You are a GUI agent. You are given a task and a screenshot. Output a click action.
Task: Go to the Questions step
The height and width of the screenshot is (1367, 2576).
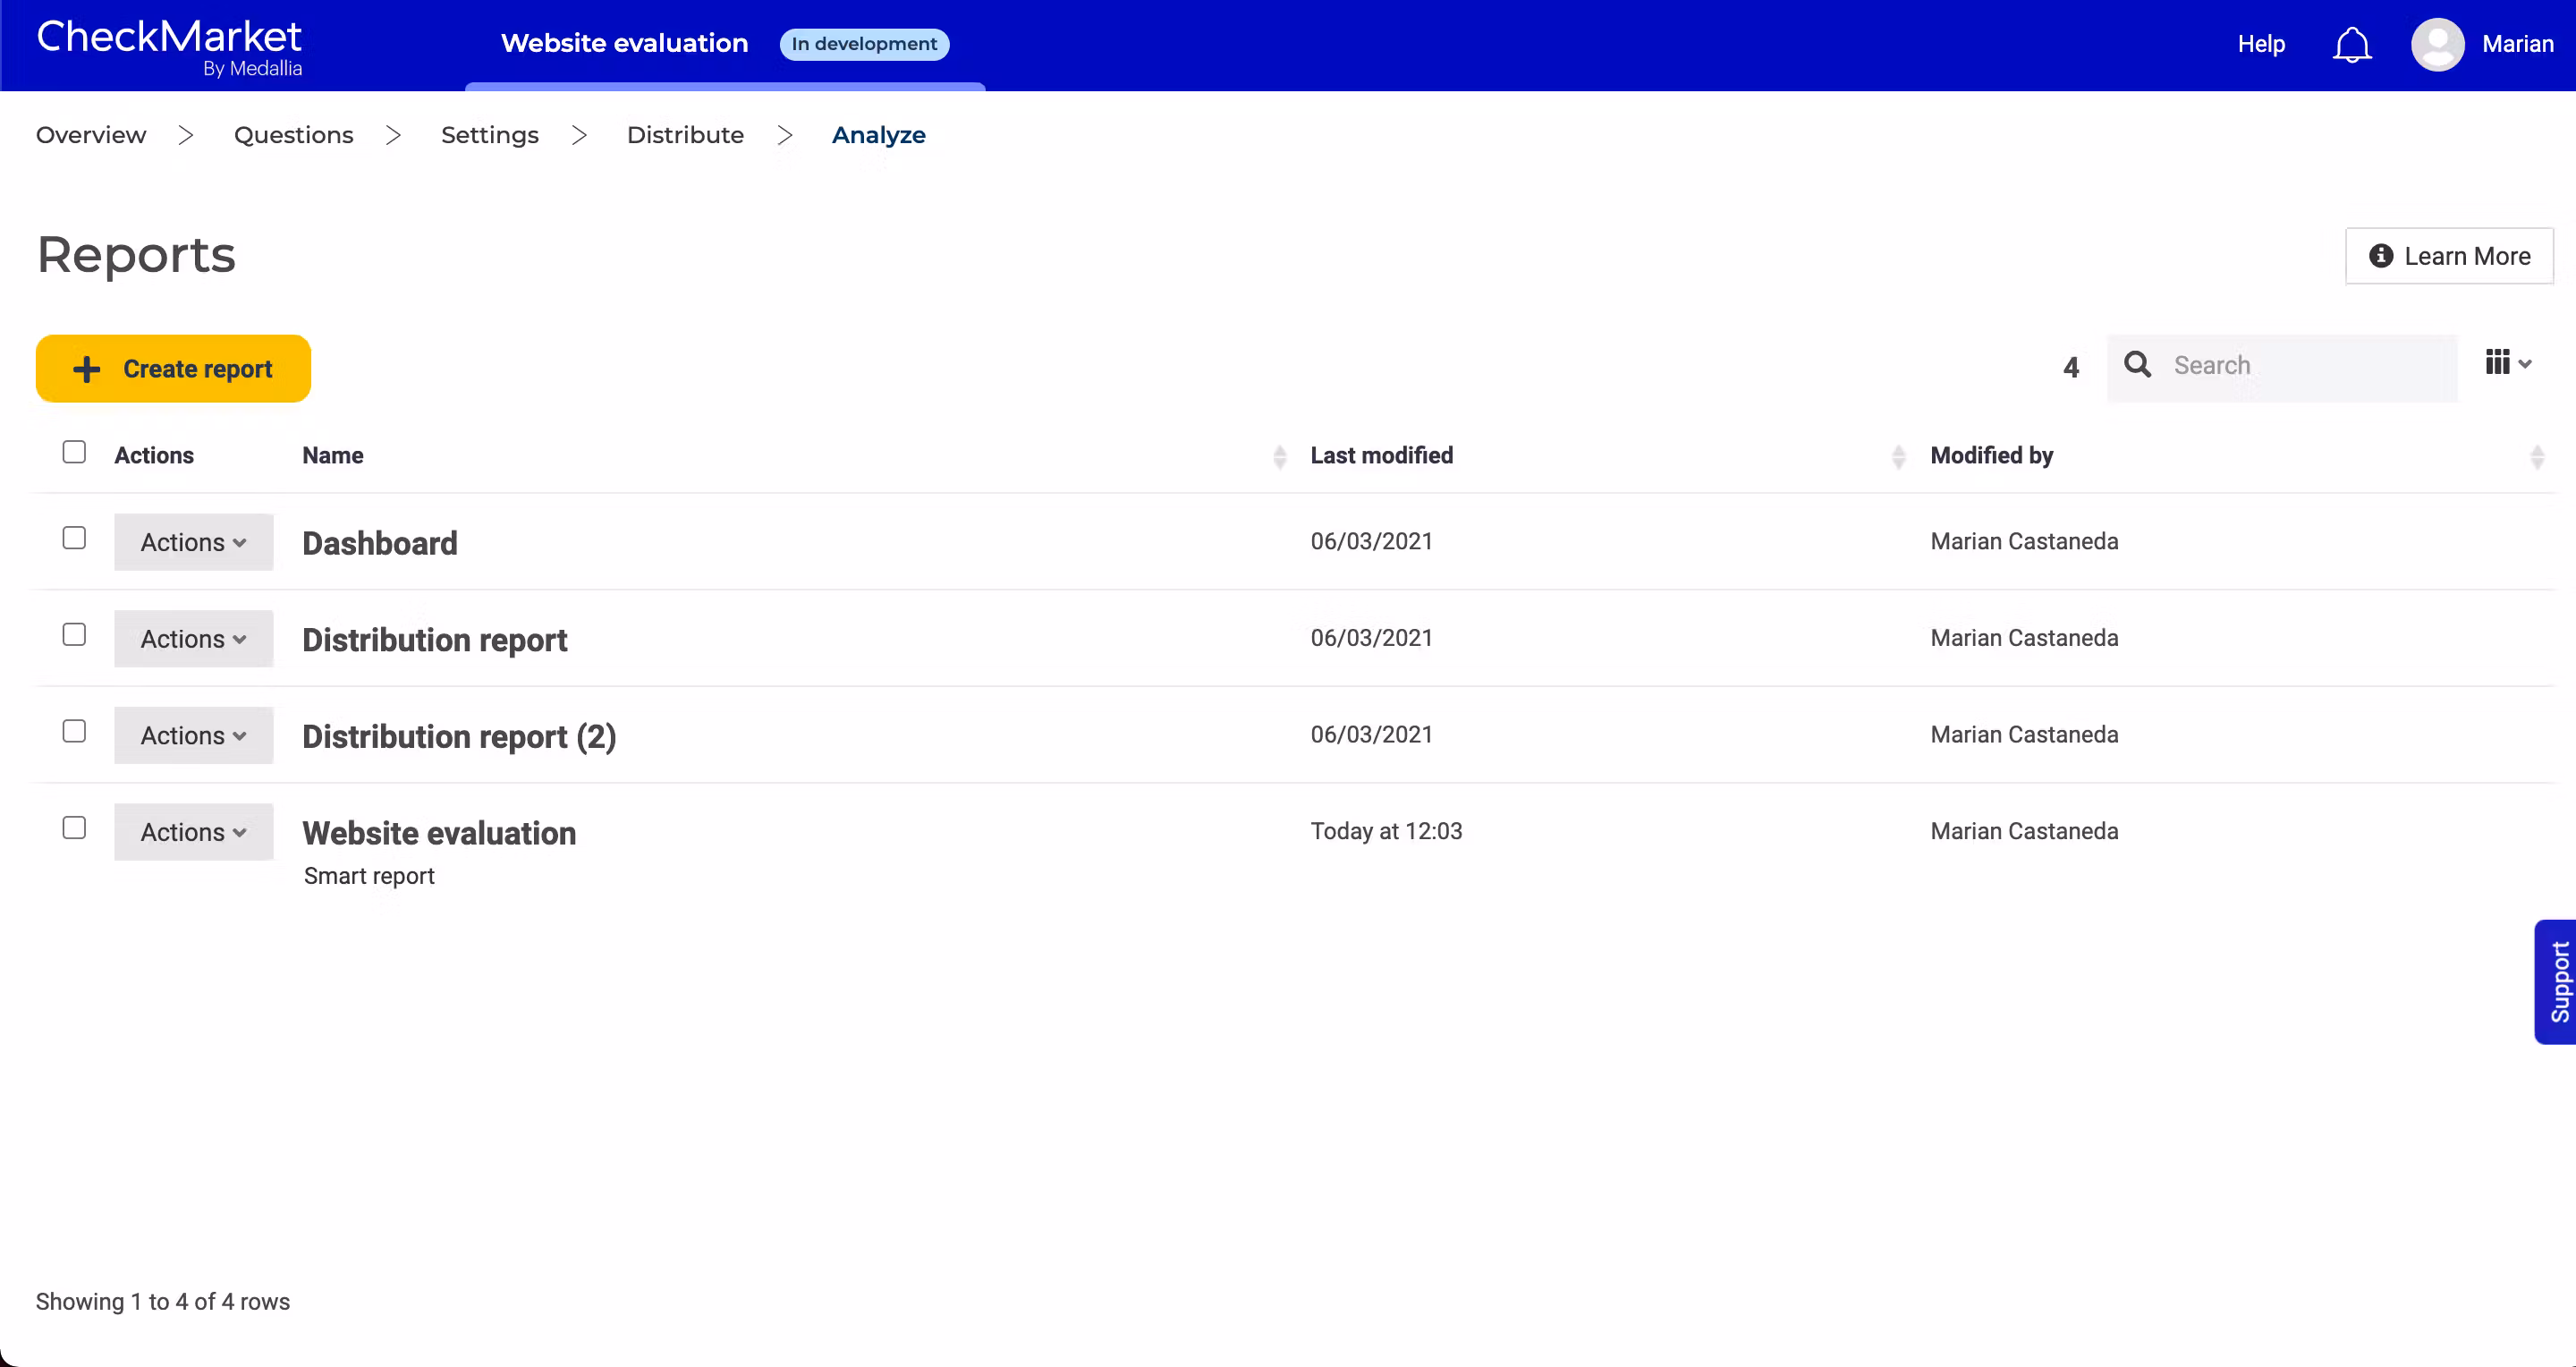click(x=293, y=135)
